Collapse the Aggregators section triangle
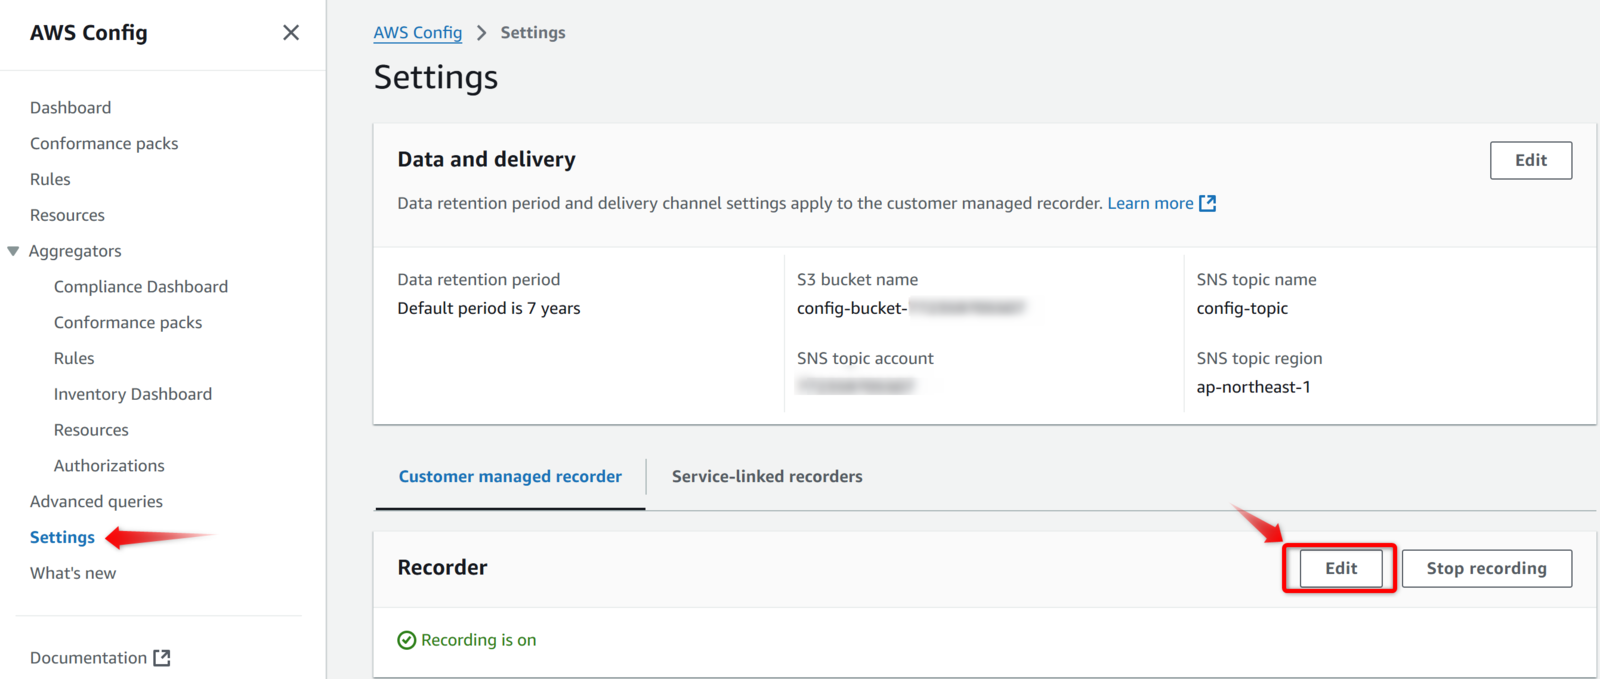 click(x=13, y=251)
